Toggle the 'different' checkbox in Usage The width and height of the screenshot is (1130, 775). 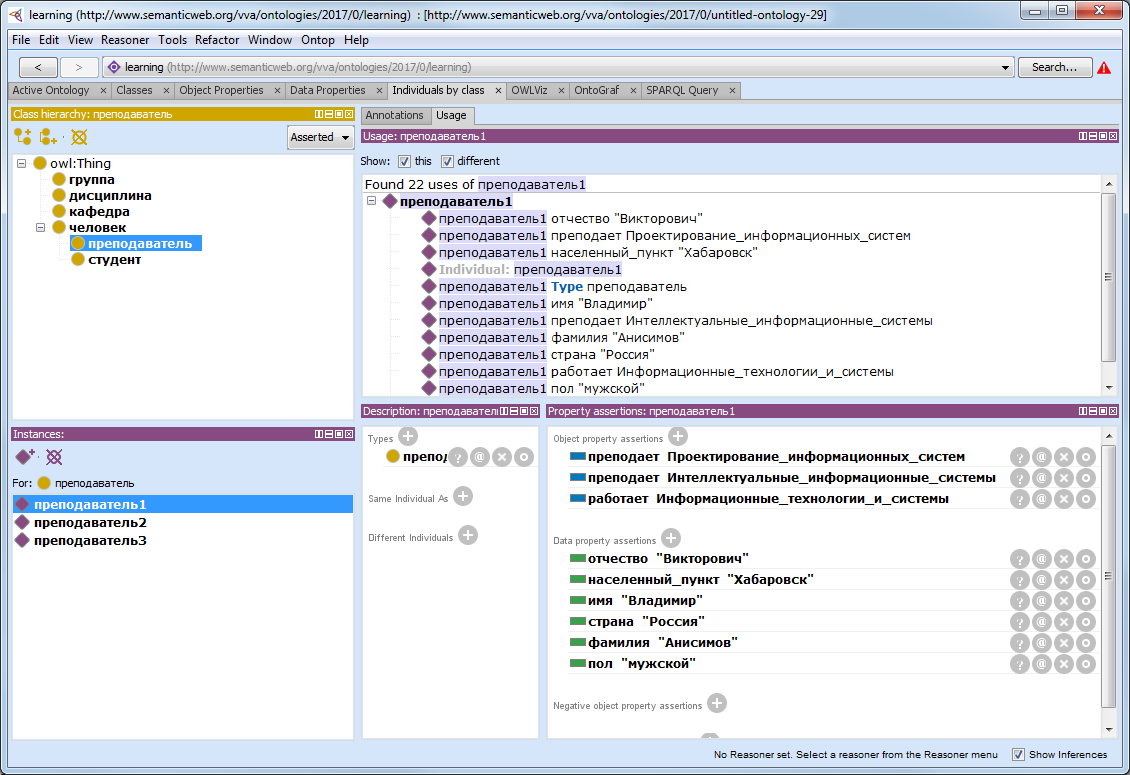point(447,161)
